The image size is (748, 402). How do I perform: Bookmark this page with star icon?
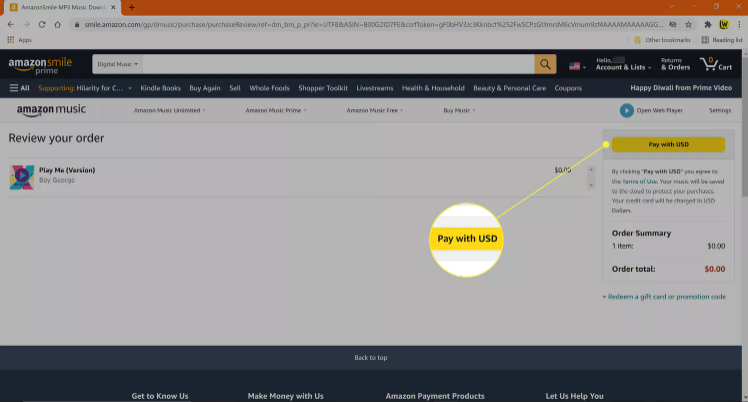pos(688,24)
